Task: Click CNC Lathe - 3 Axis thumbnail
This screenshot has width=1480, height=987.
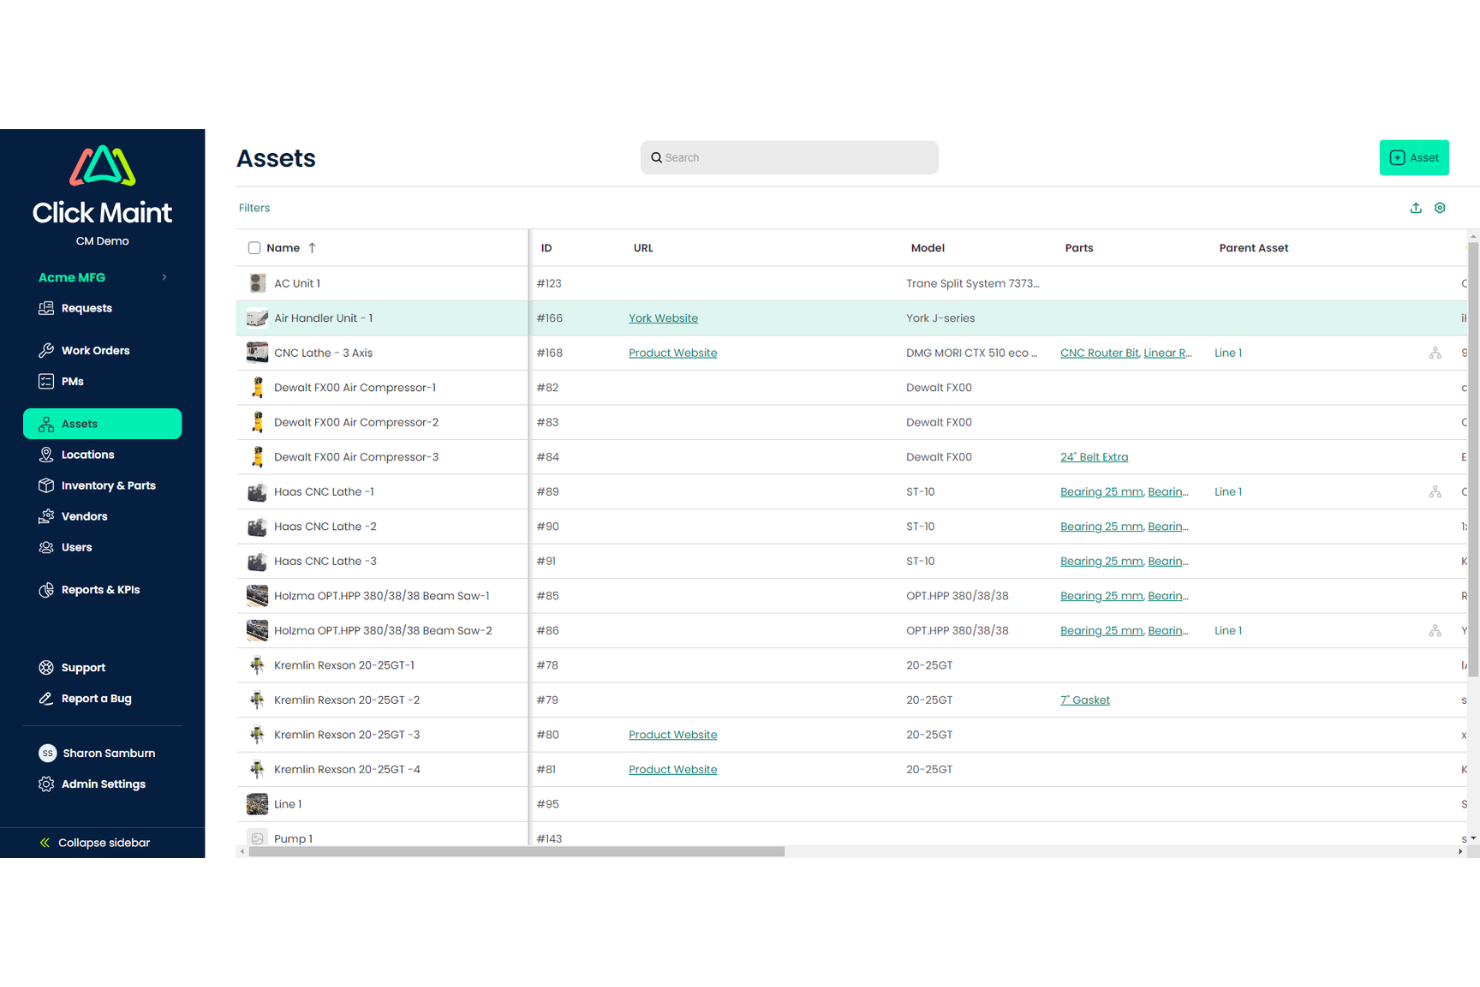Action: pos(257,353)
